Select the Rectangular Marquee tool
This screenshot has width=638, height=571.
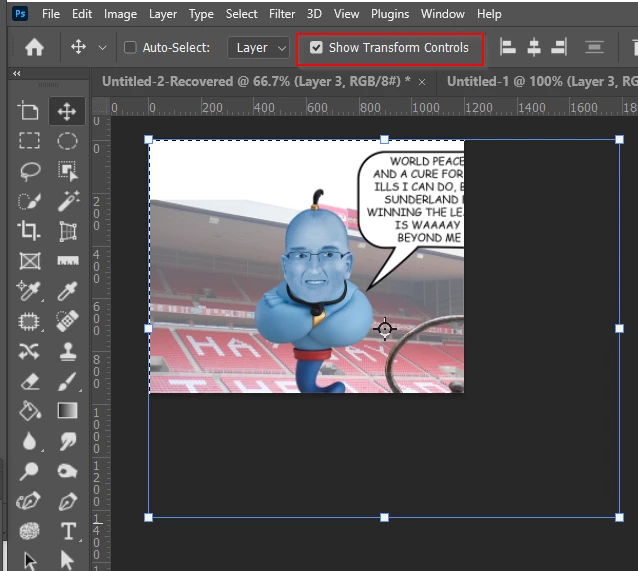[29, 141]
